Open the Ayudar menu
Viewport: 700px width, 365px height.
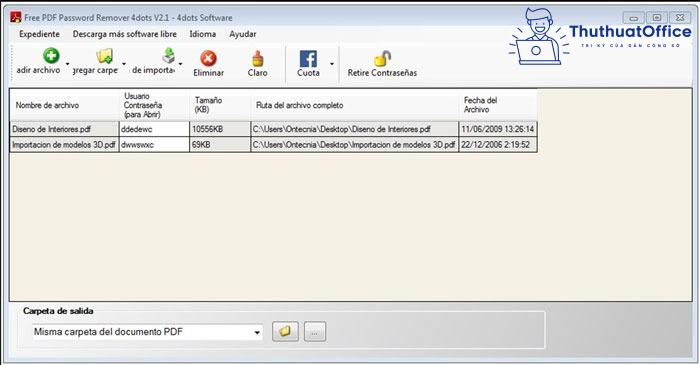coord(242,34)
